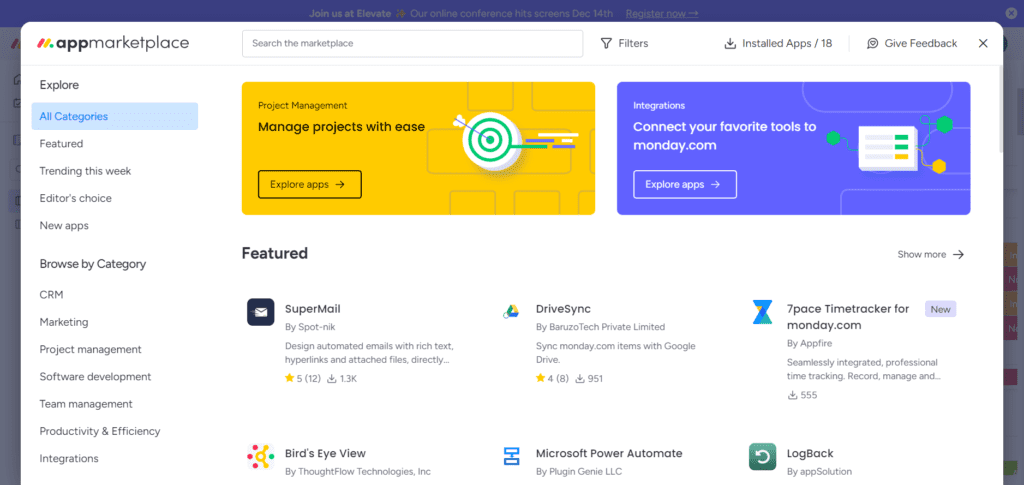Open the Featured category
1024x485 pixels.
(61, 144)
